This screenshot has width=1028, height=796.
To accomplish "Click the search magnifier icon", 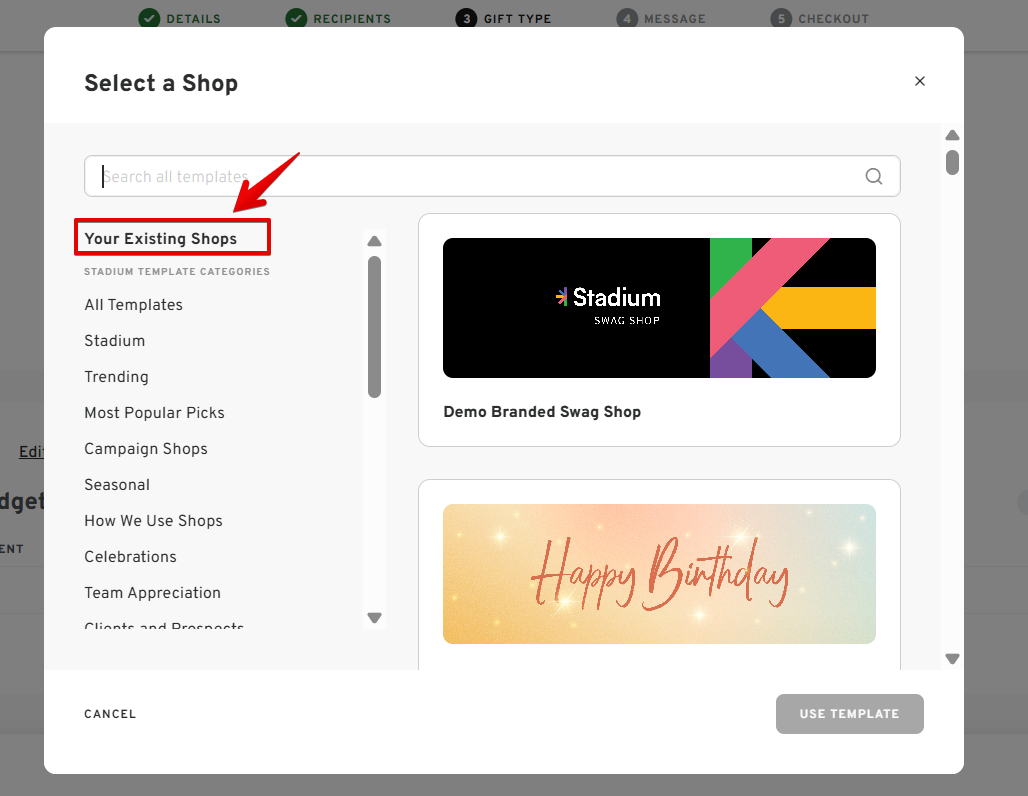I will [873, 177].
